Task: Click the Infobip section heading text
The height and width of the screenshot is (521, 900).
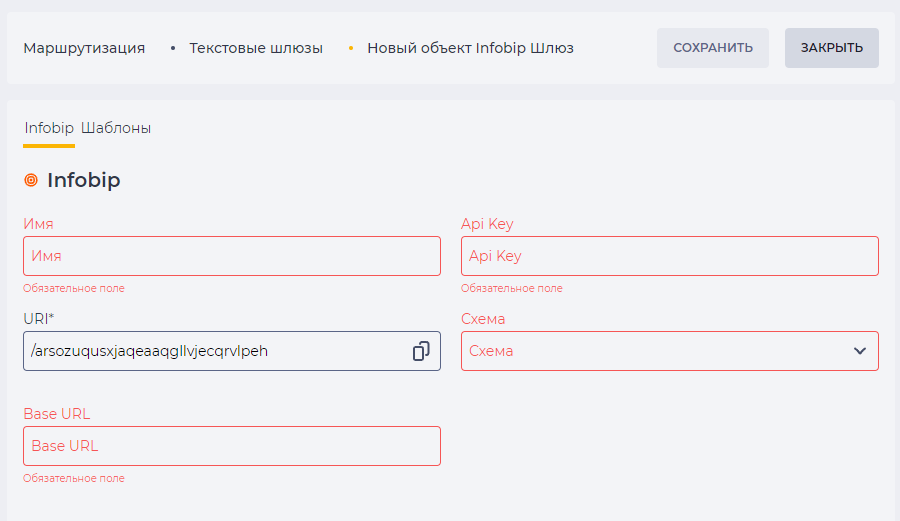Action: (x=84, y=180)
